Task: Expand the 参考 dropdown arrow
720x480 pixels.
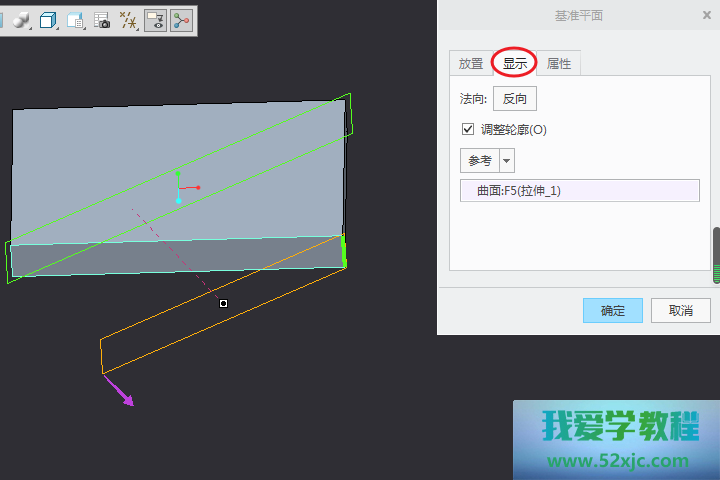Action: click(506, 161)
